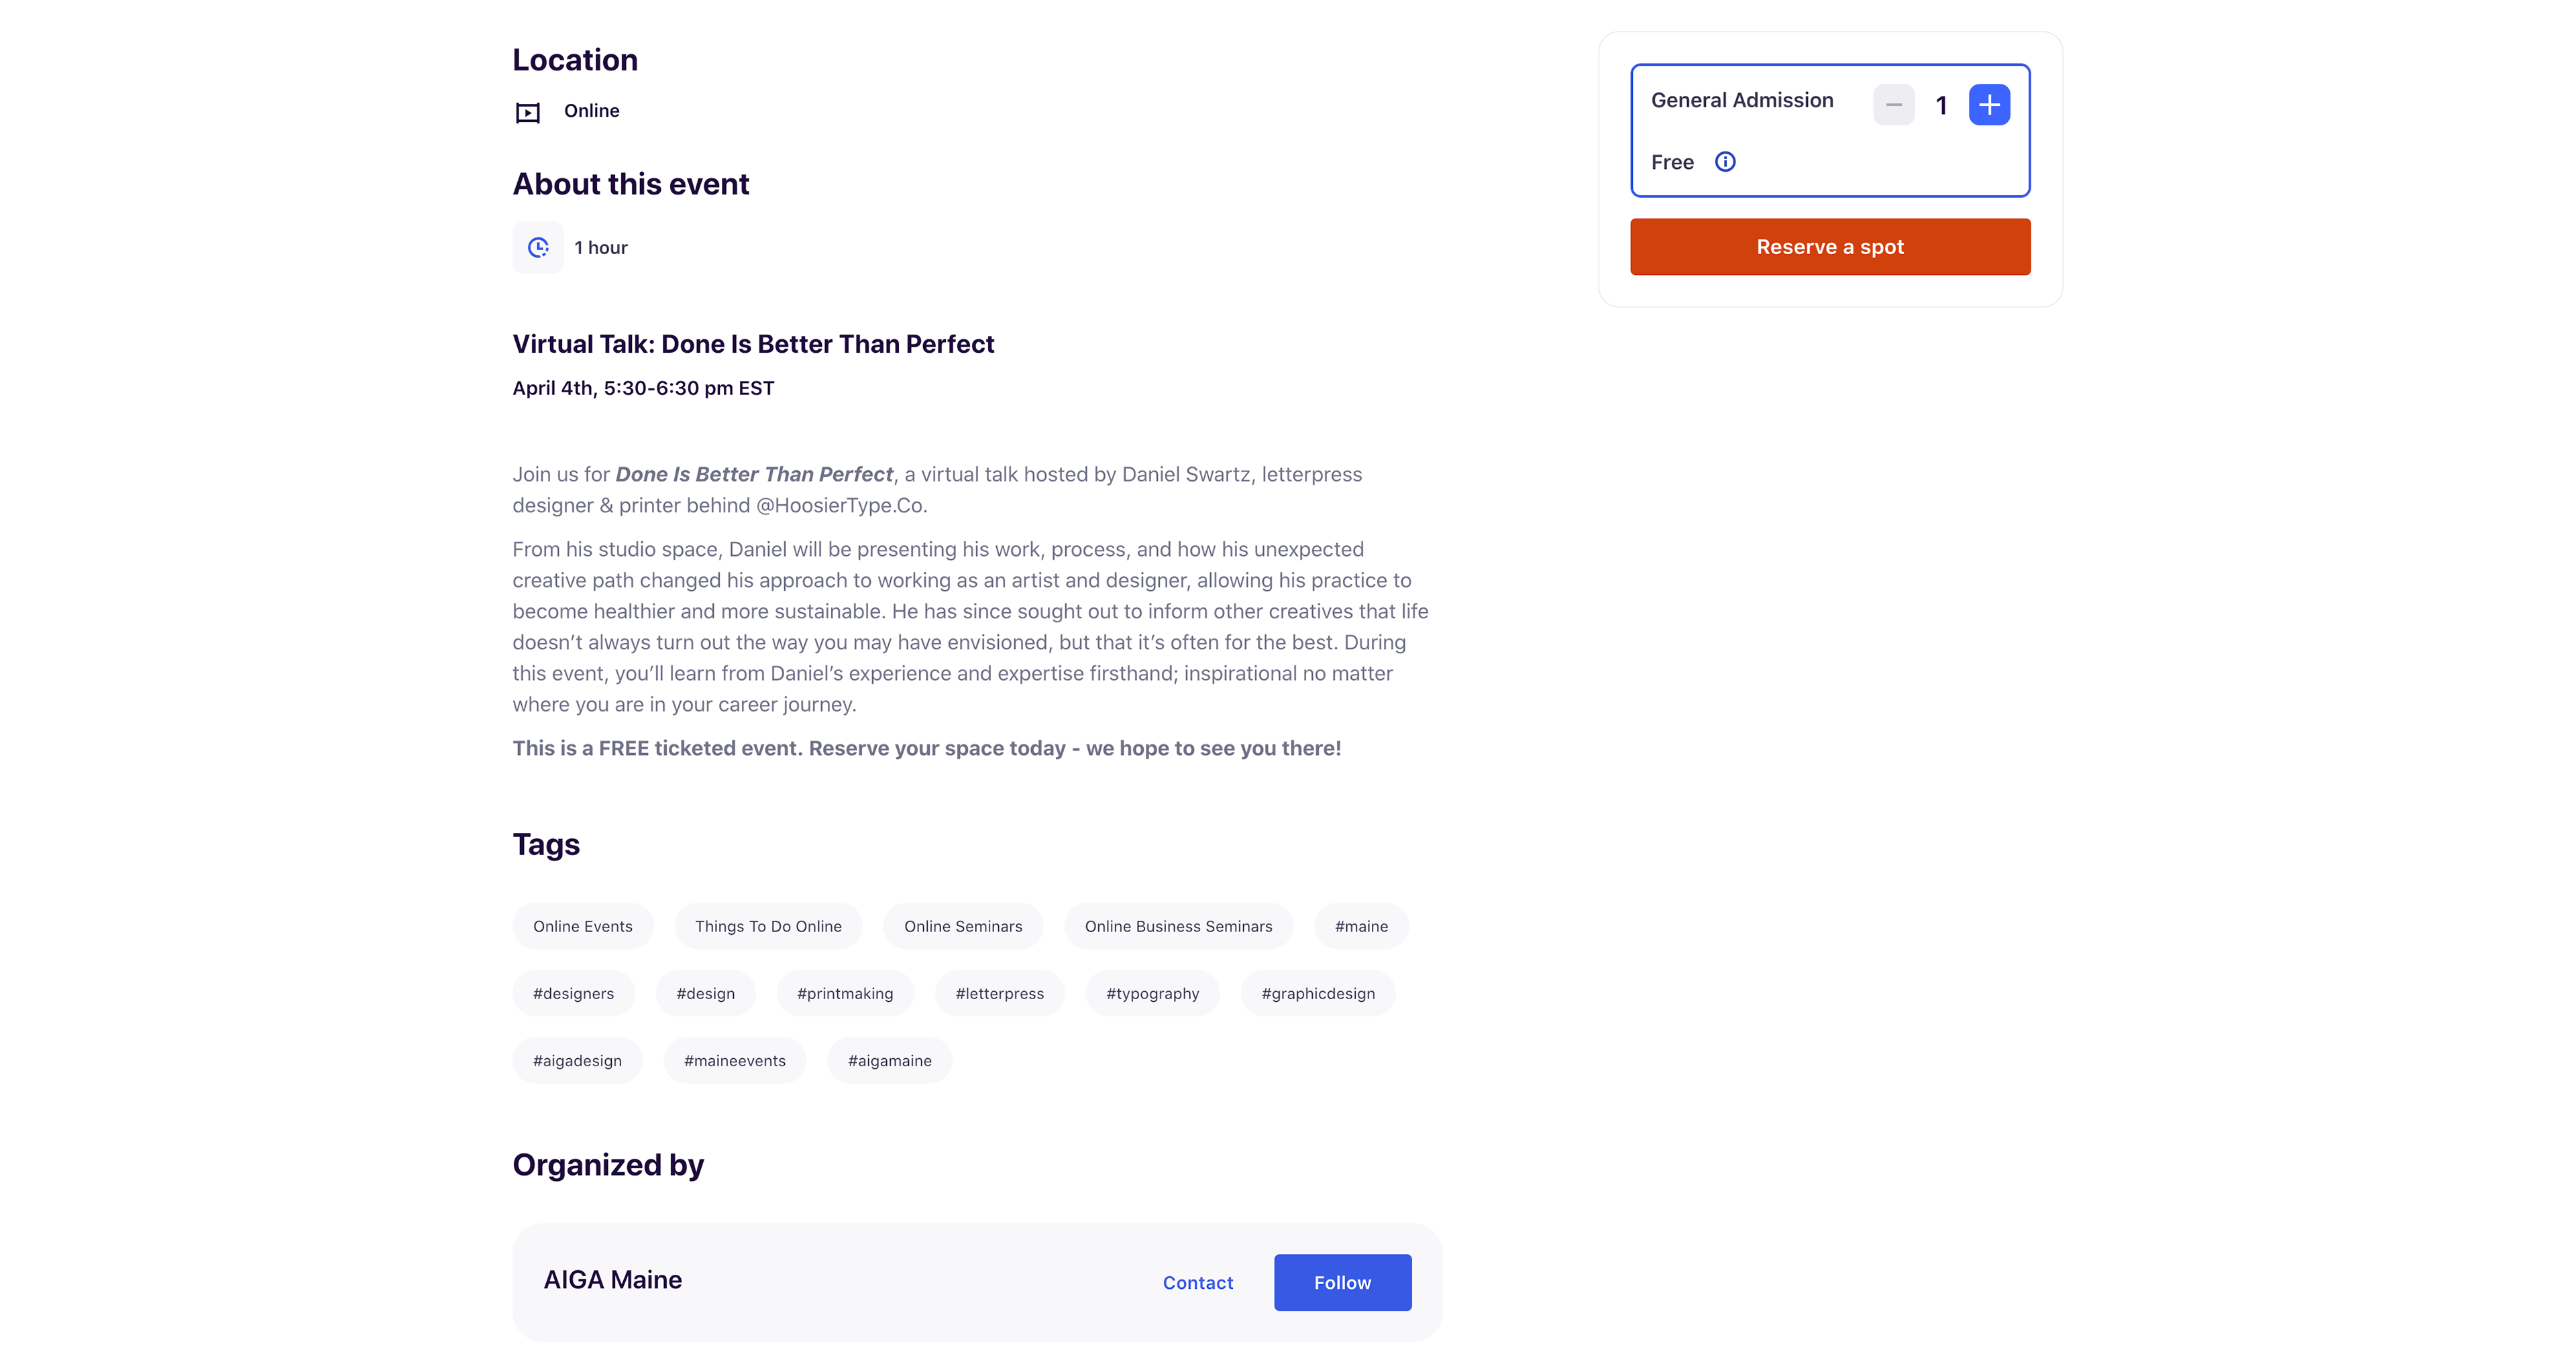This screenshot has height=1366, width=2576.
Task: Select Online Business Seminars tag
Action: (1178, 926)
